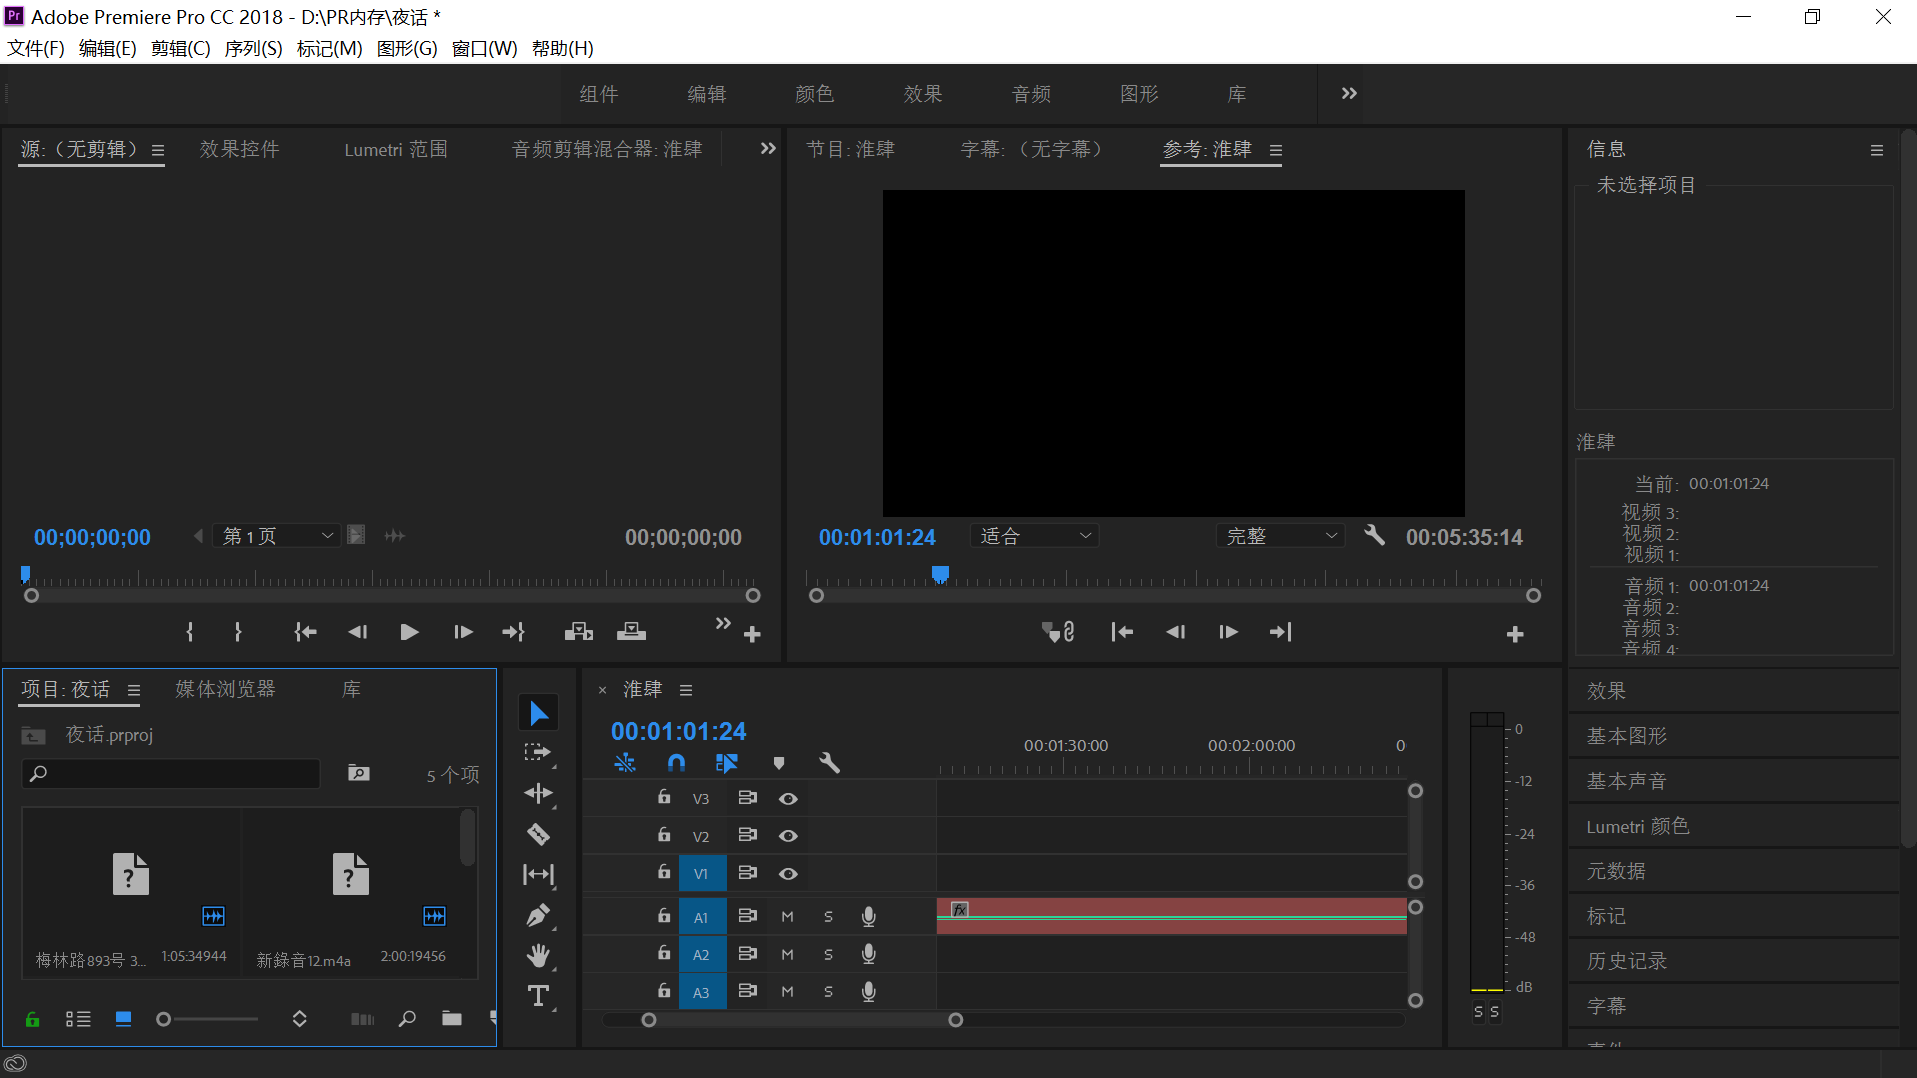Open source page dropdown 第1页
The image size is (1917, 1078).
pos(277,536)
